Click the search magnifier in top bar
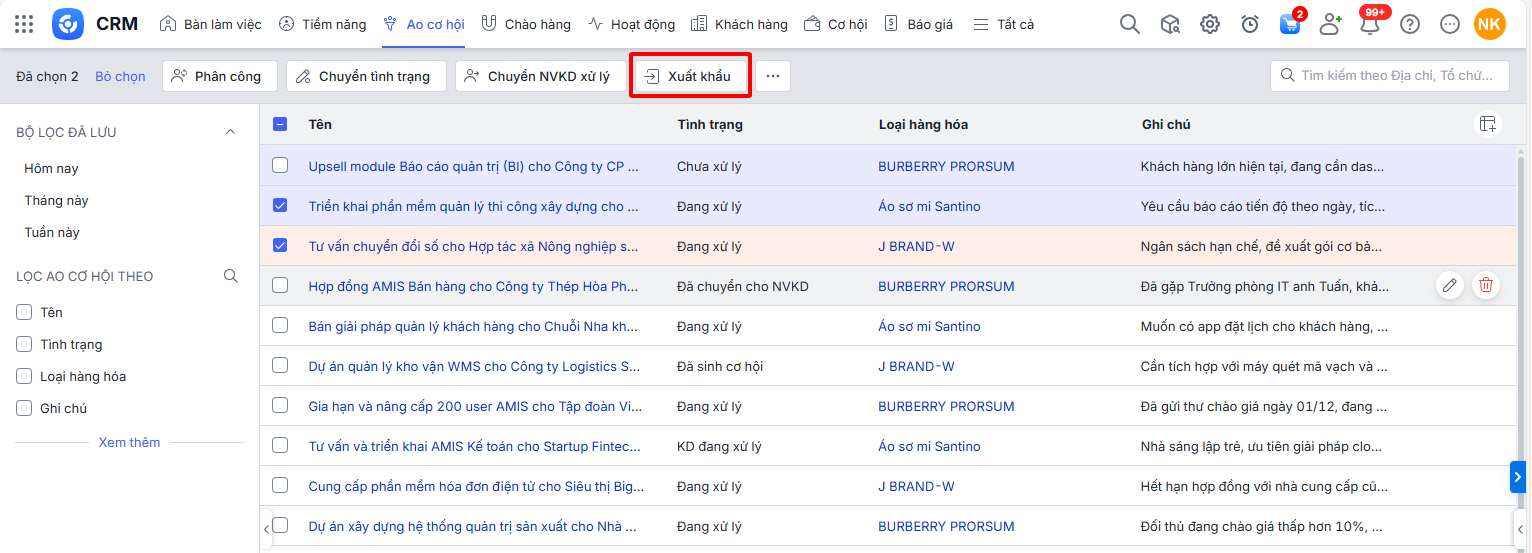The width and height of the screenshot is (1532, 553). (x=1129, y=24)
